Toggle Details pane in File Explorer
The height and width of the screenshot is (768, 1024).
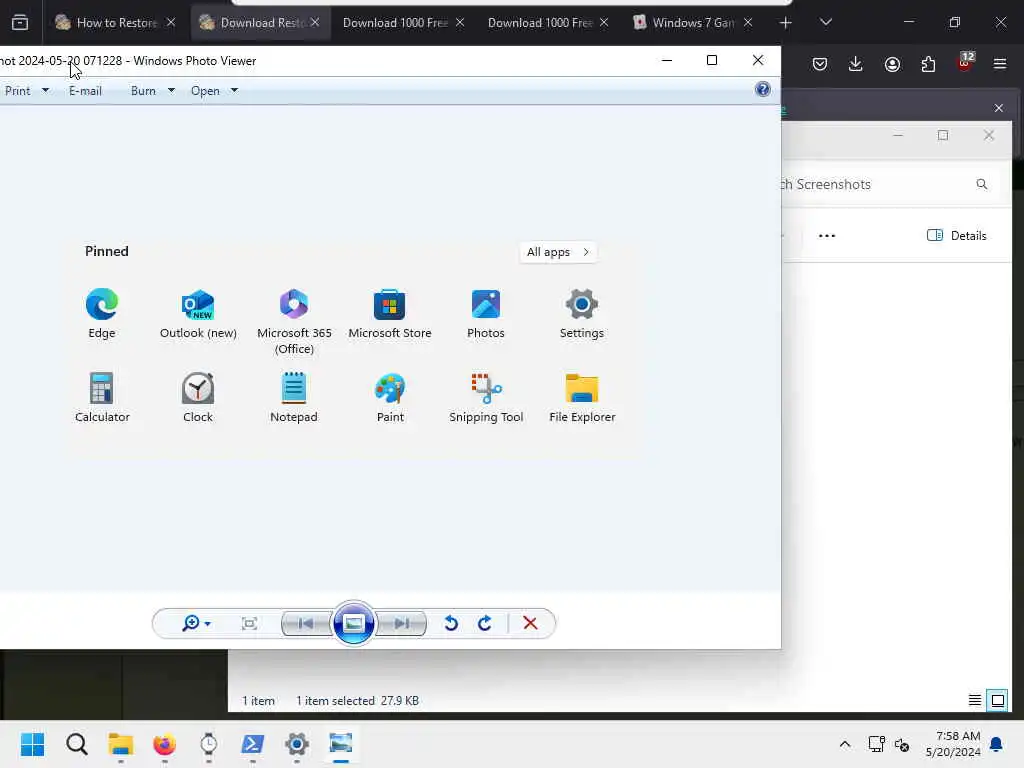pyautogui.click(x=957, y=236)
